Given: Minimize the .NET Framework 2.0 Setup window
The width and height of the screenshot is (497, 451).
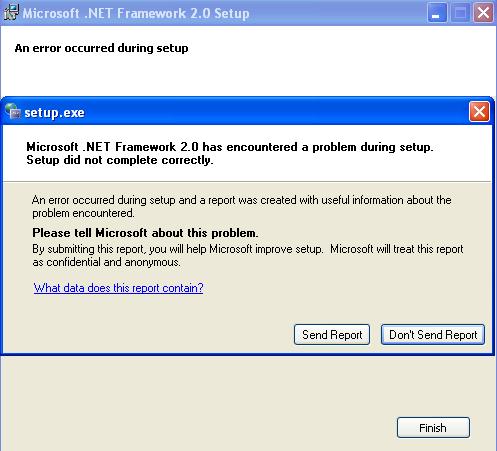Looking at the screenshot, I should pyautogui.click(x=437, y=13).
